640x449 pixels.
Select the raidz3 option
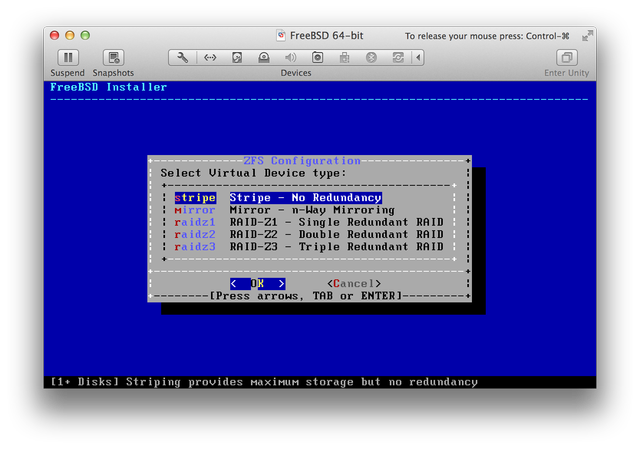(195, 247)
